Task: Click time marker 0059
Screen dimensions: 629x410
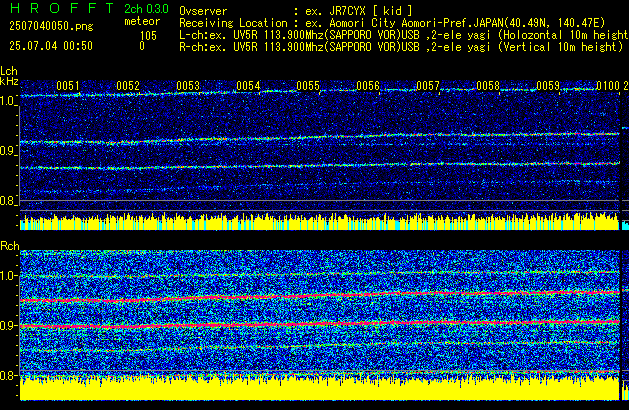Action: [548, 86]
